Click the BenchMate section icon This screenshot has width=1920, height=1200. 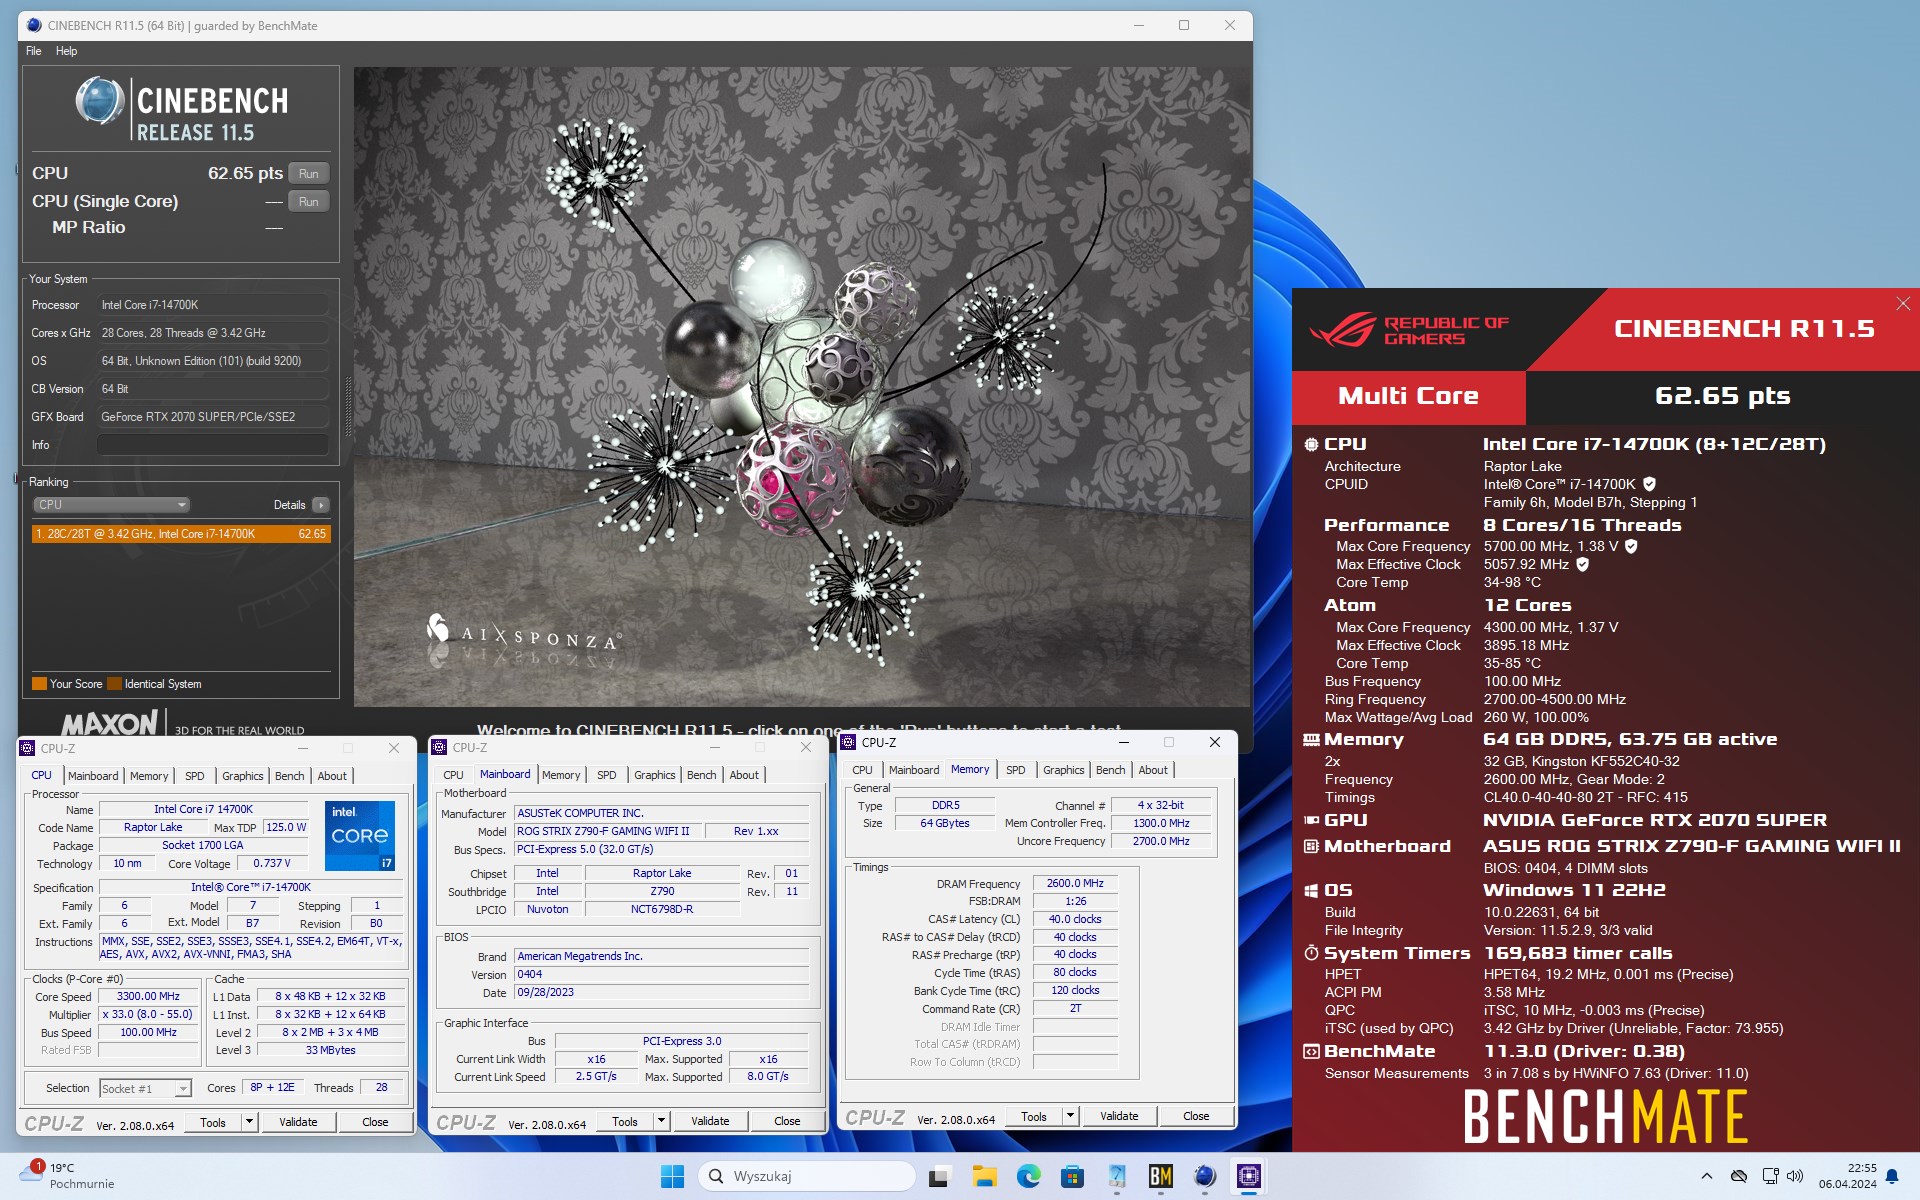pos(1311,1051)
